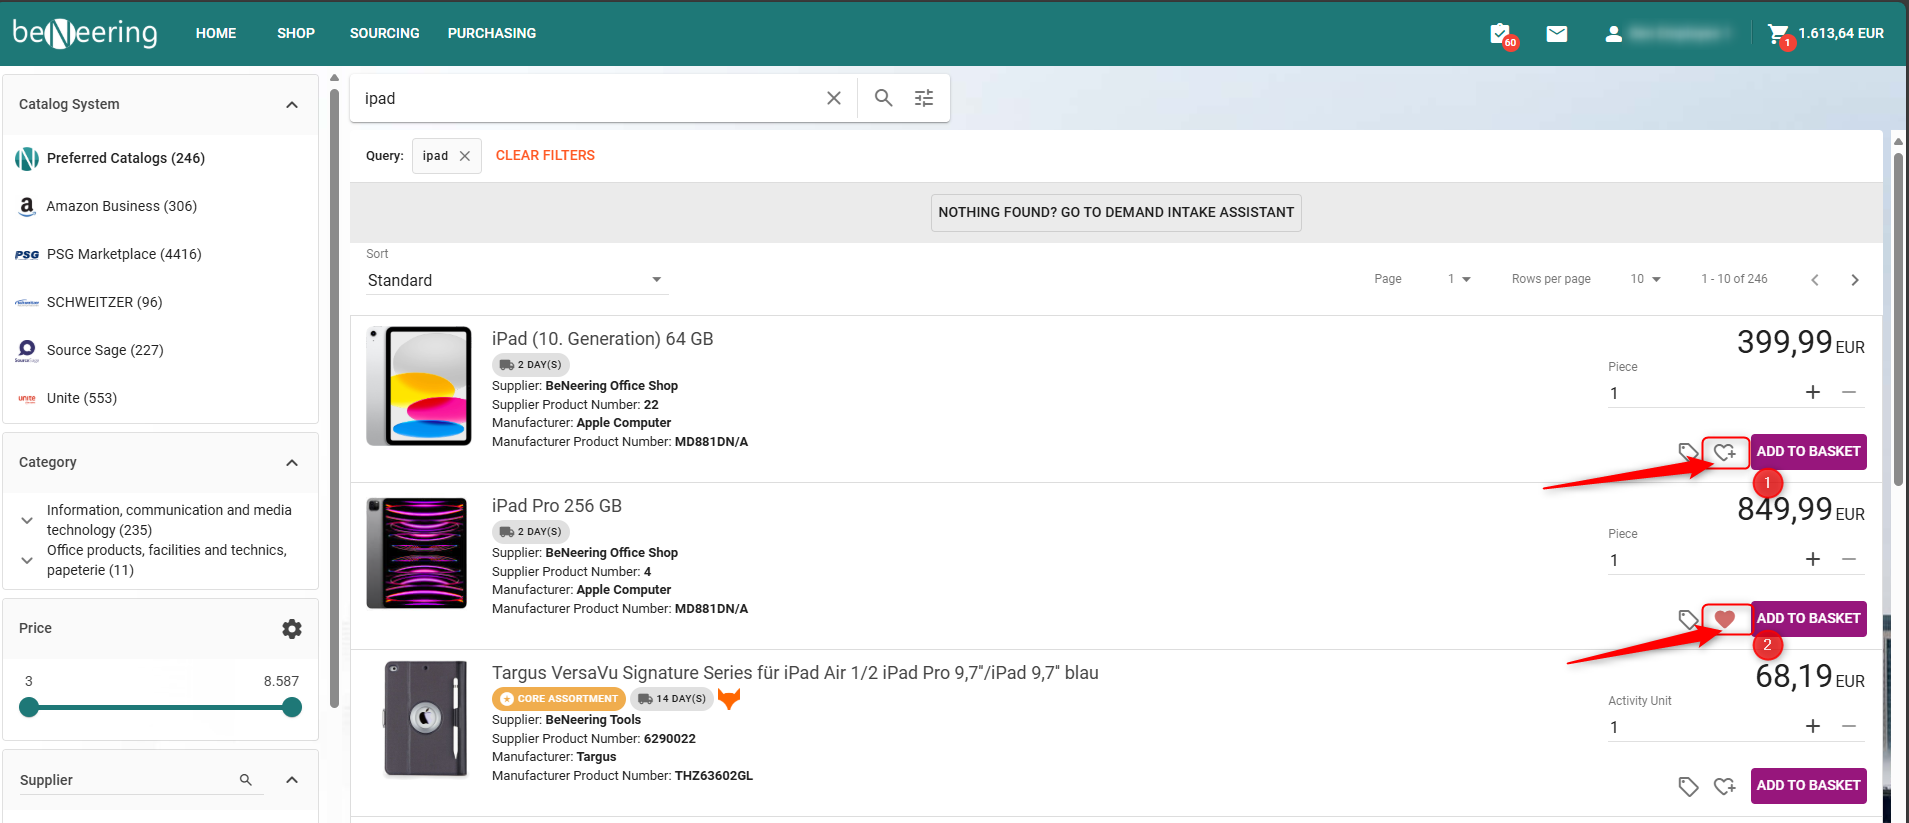Open the Purchasing menu
The height and width of the screenshot is (823, 1909).
(x=491, y=33)
